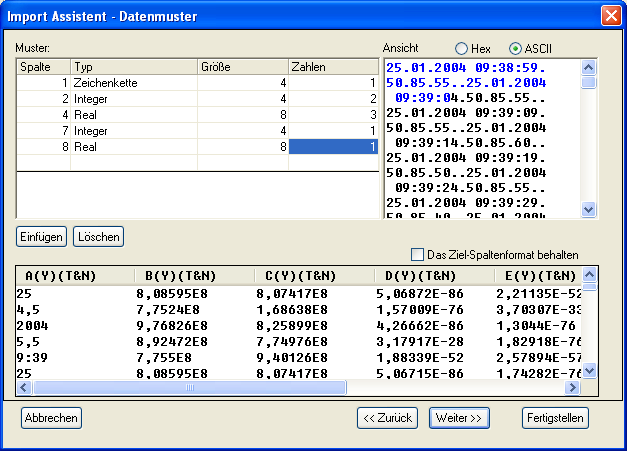The width and height of the screenshot is (627, 451).
Task: Select the ASCII view radio button
Action: point(515,49)
